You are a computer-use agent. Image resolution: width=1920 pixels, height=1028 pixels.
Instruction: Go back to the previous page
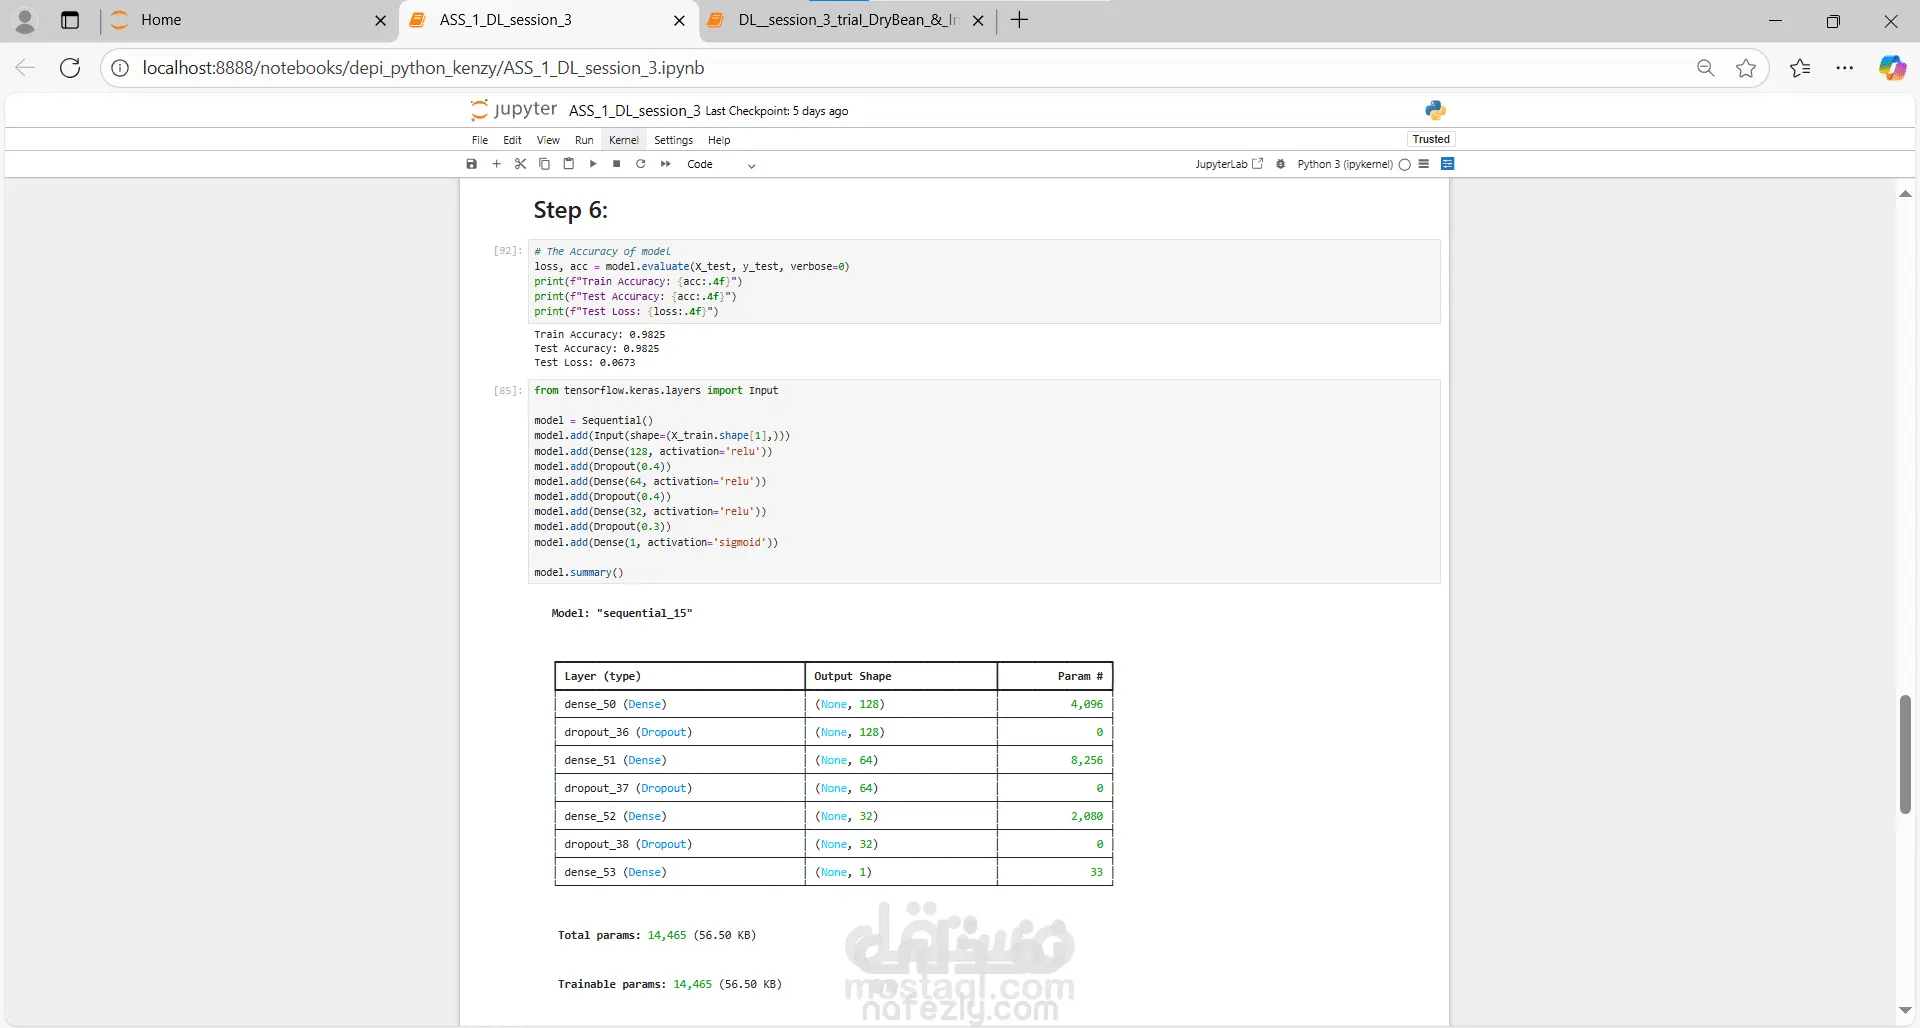point(25,68)
